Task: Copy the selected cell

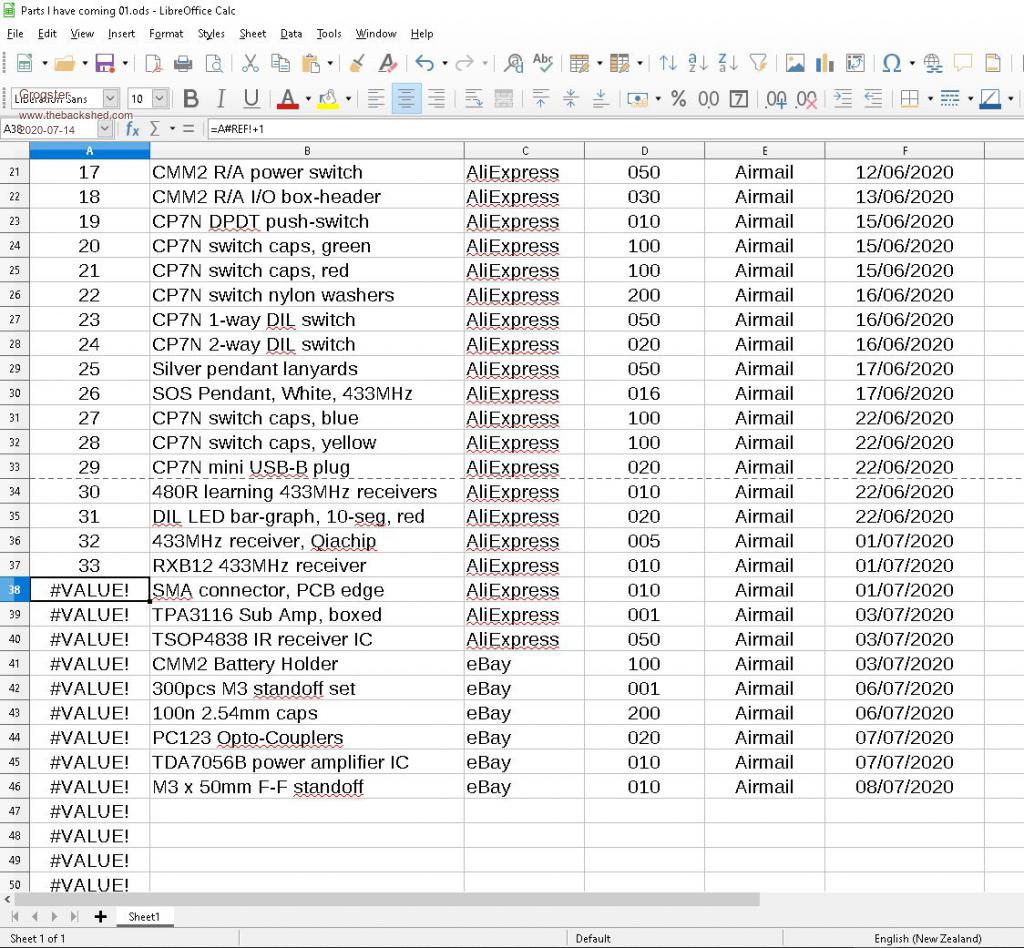Action: point(280,63)
